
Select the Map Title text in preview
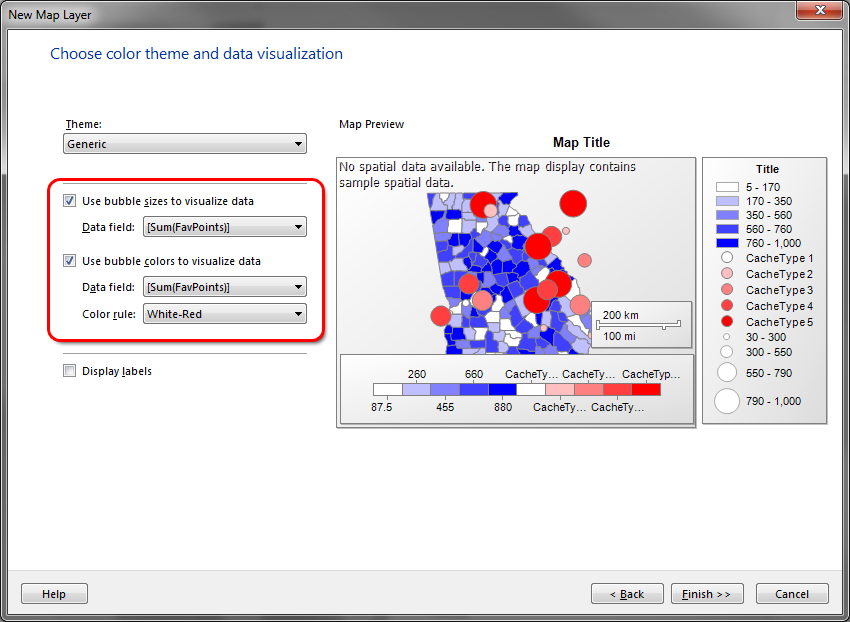click(581, 142)
